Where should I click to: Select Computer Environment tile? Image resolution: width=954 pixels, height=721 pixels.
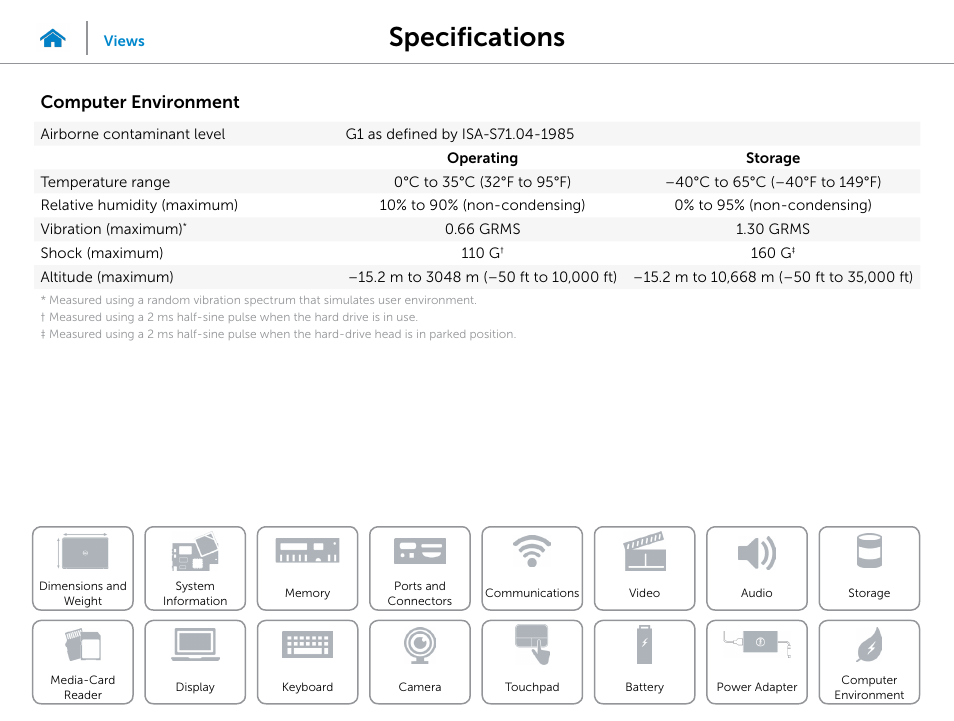click(869, 662)
